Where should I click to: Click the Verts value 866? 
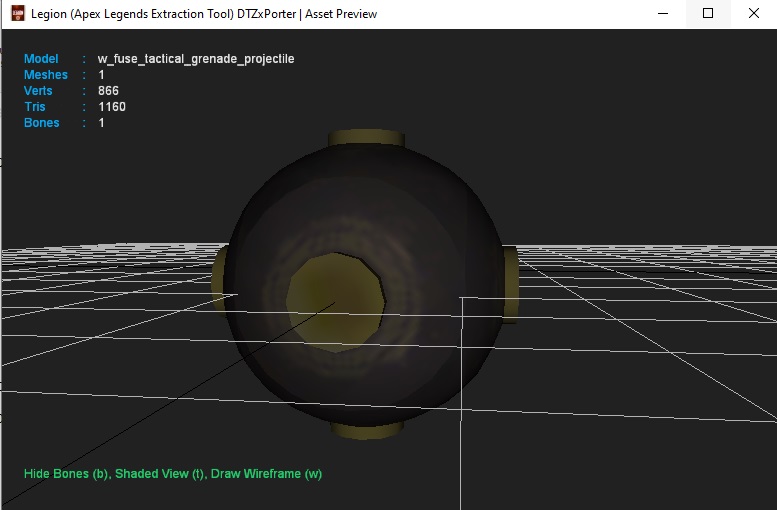(x=108, y=91)
